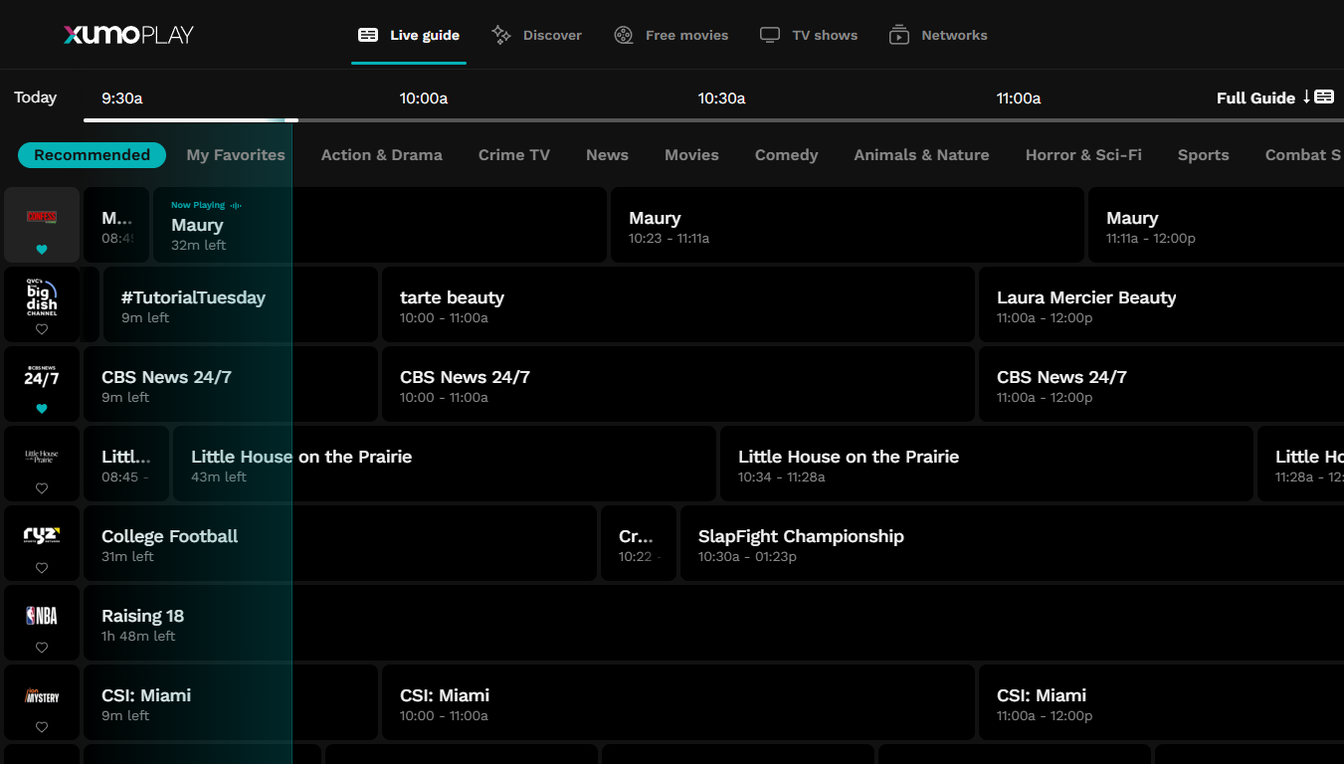Open the Discover section
The width and height of the screenshot is (1344, 764).
pos(537,35)
